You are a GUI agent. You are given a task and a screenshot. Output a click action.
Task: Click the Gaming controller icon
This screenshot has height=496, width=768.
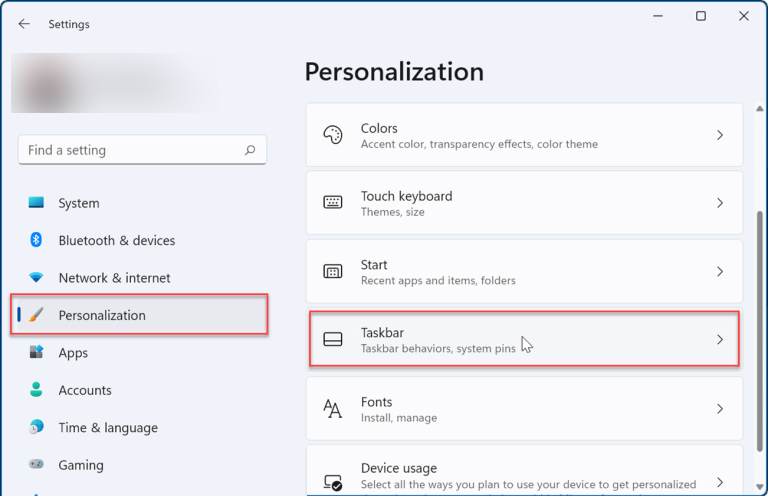[36, 464]
